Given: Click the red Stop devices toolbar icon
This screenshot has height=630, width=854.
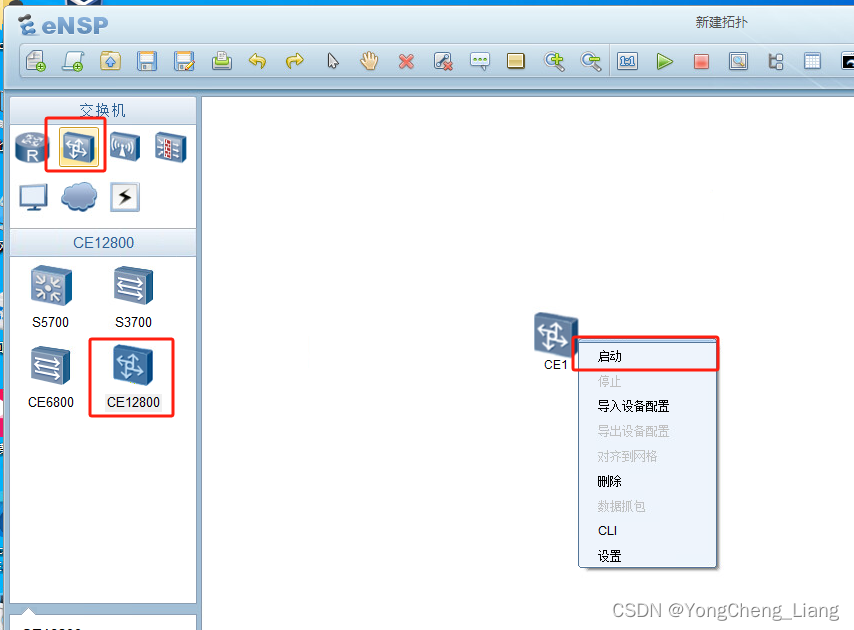Looking at the screenshot, I should tap(702, 61).
